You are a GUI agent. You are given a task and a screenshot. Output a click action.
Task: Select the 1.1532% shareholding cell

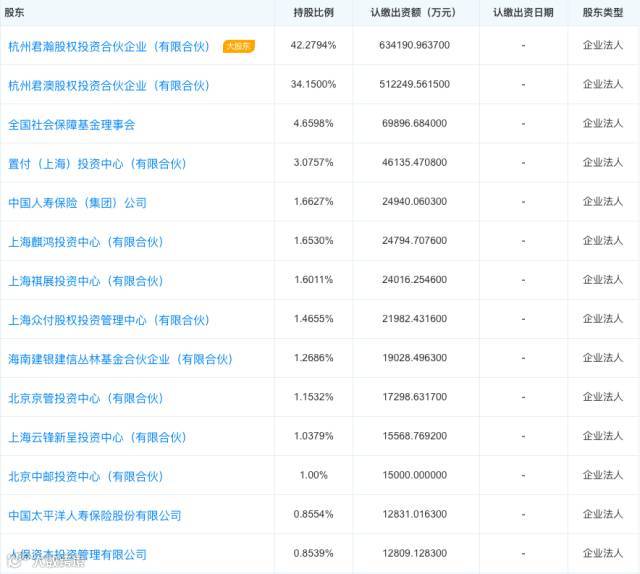pyautogui.click(x=313, y=397)
